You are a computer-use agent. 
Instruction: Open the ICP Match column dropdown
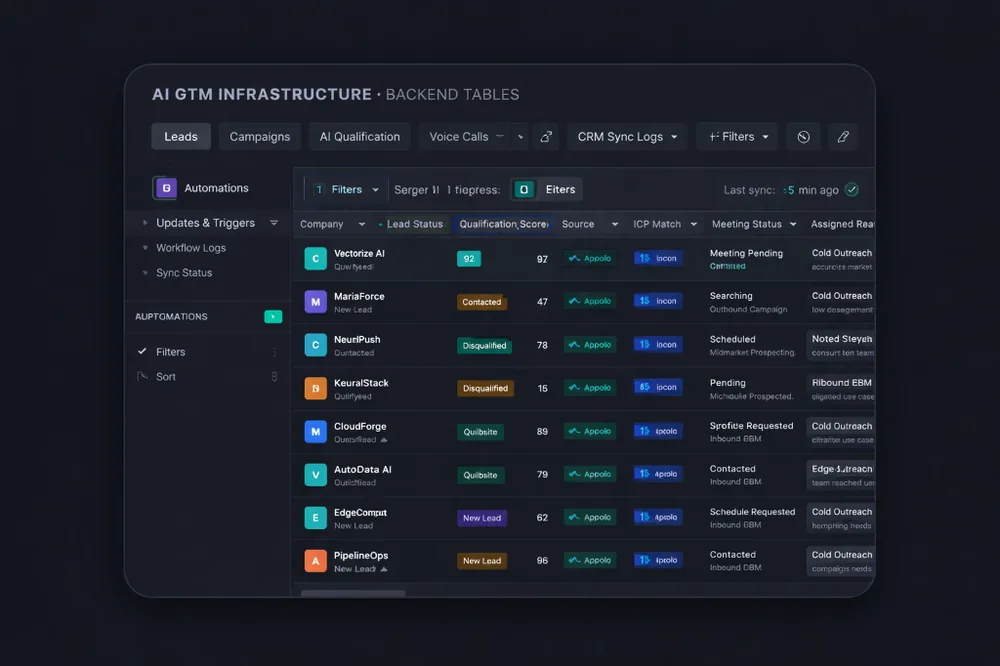694,224
